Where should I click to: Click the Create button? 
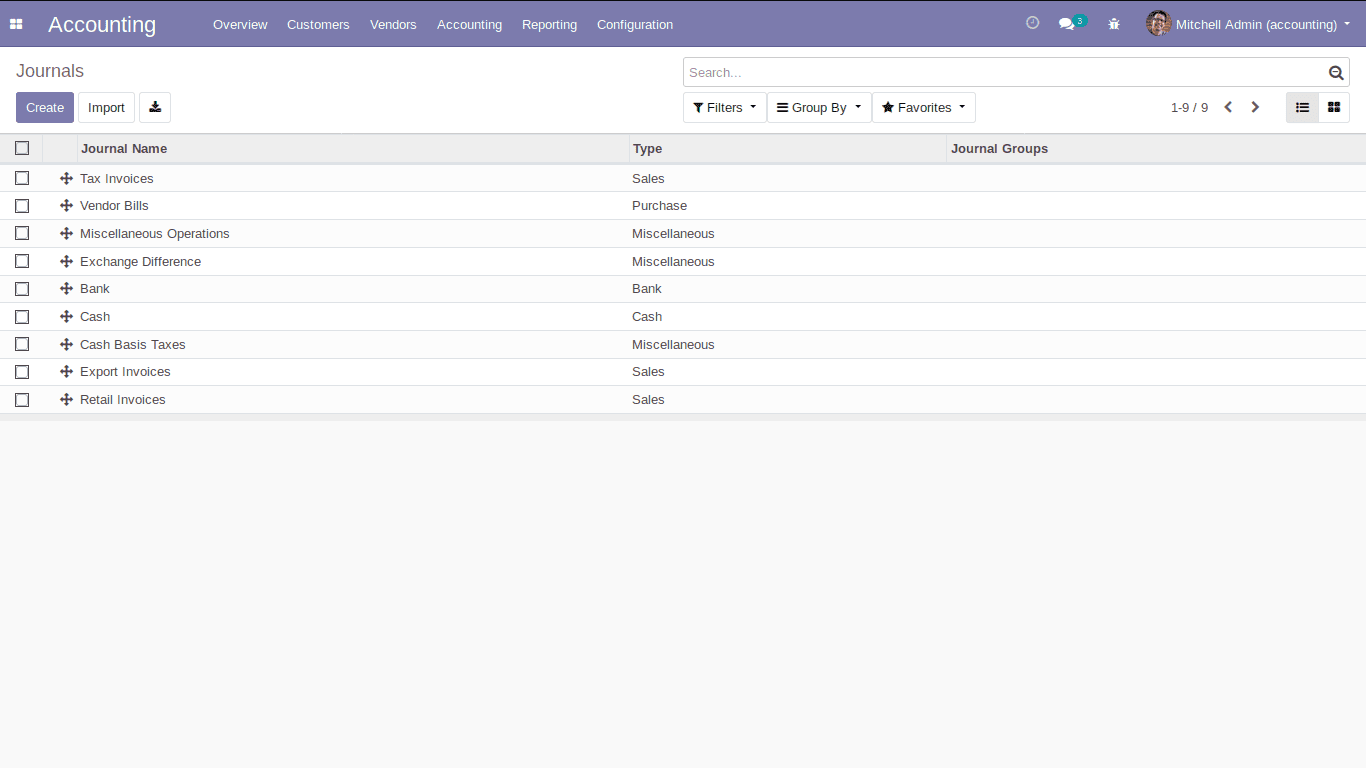[45, 107]
